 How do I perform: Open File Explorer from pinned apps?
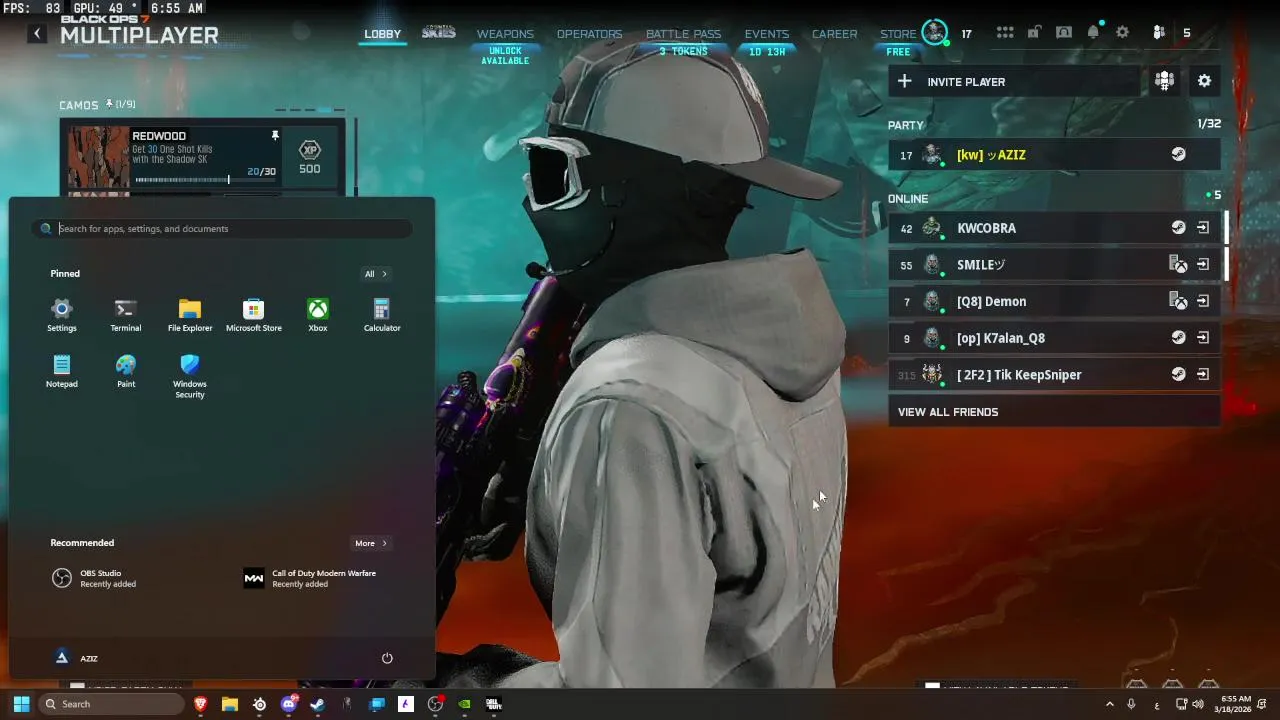(190, 315)
